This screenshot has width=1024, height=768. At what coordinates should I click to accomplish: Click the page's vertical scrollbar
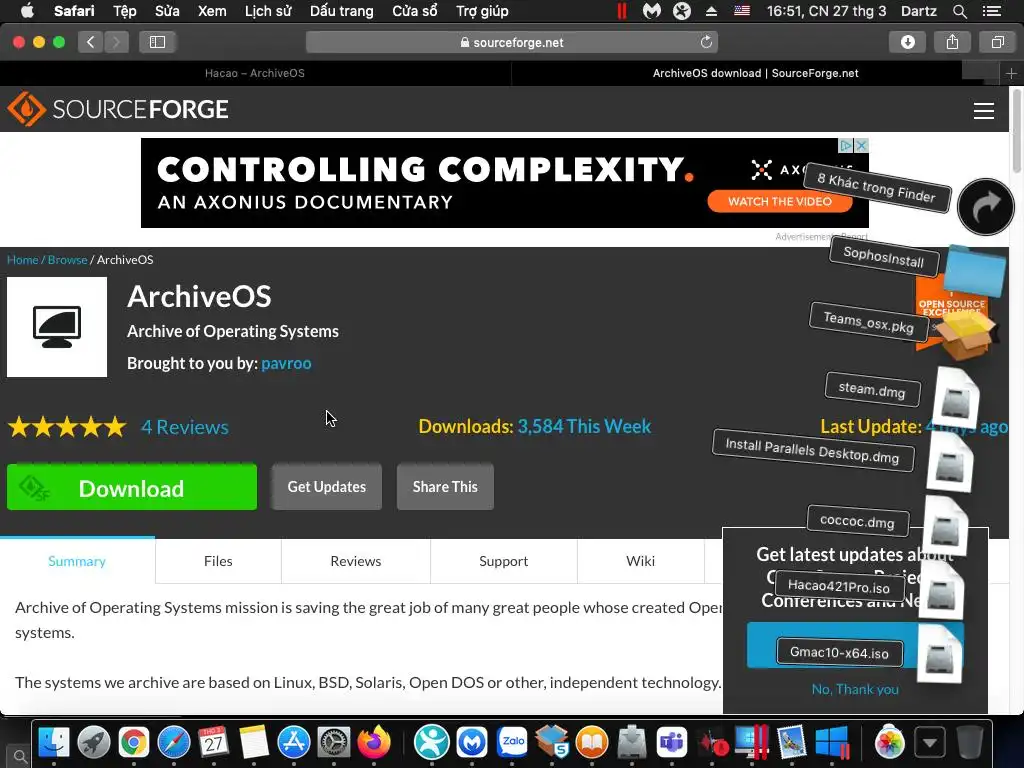point(1016,131)
